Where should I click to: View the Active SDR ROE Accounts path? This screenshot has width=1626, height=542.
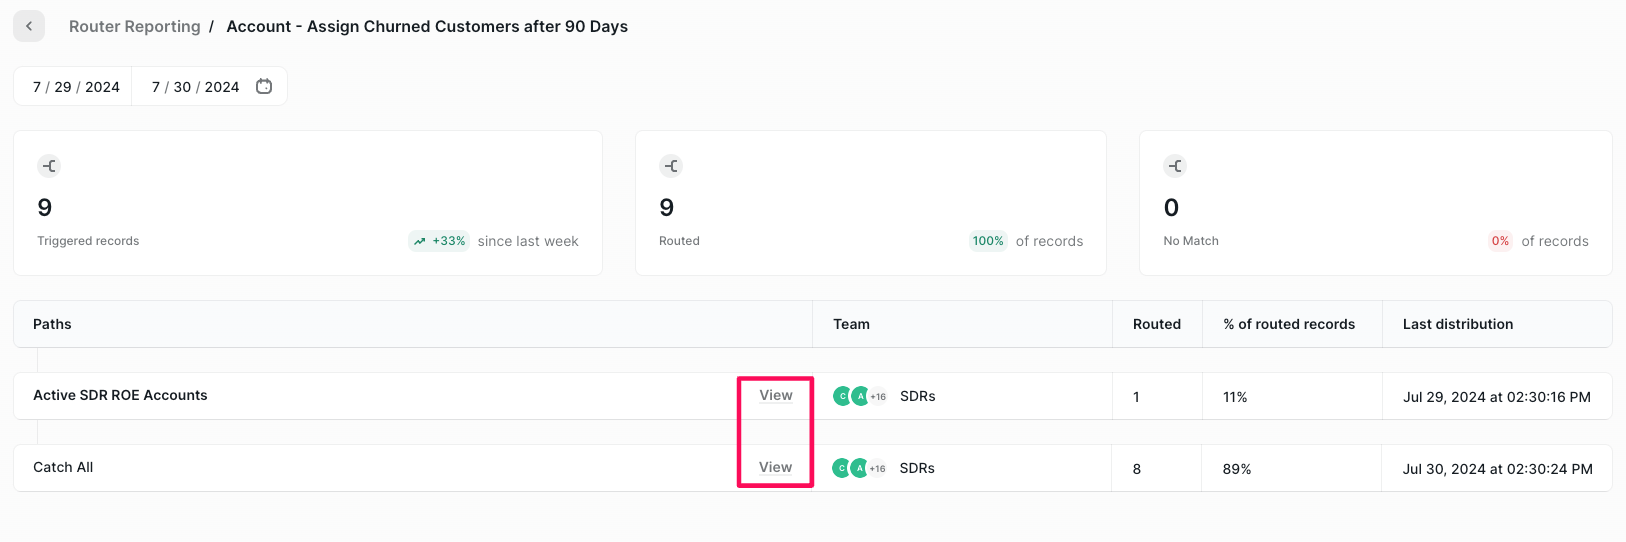point(776,395)
